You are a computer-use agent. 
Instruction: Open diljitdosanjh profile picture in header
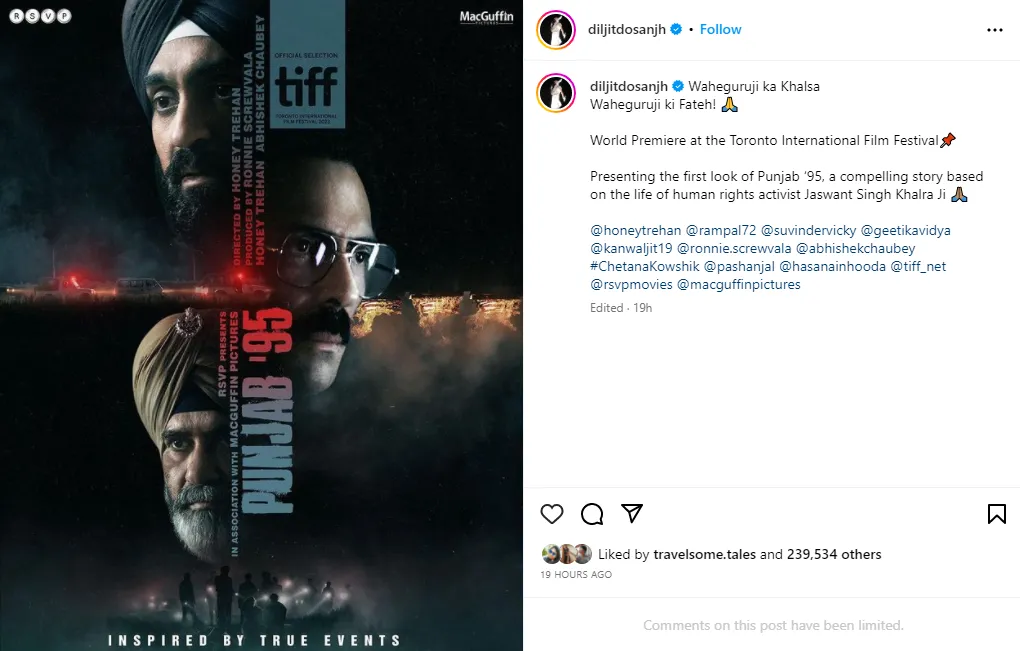click(556, 29)
